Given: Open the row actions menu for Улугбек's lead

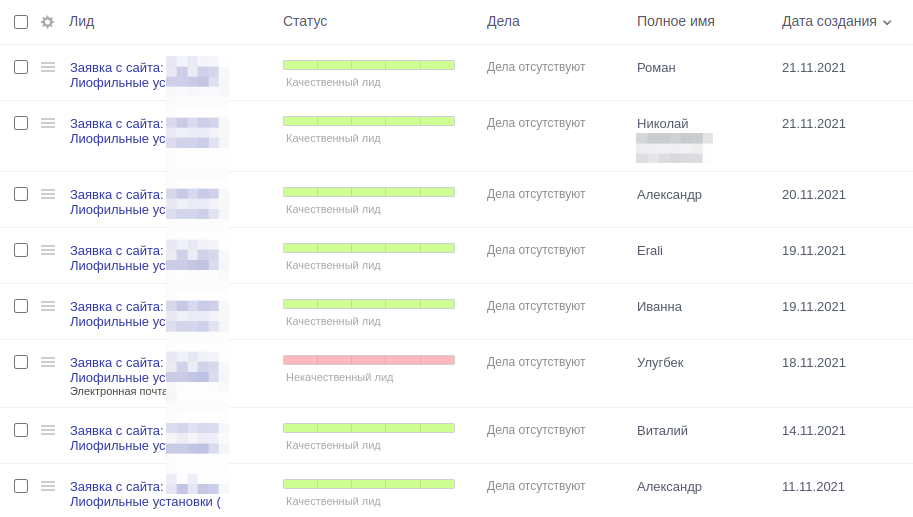Looking at the screenshot, I should [48, 362].
